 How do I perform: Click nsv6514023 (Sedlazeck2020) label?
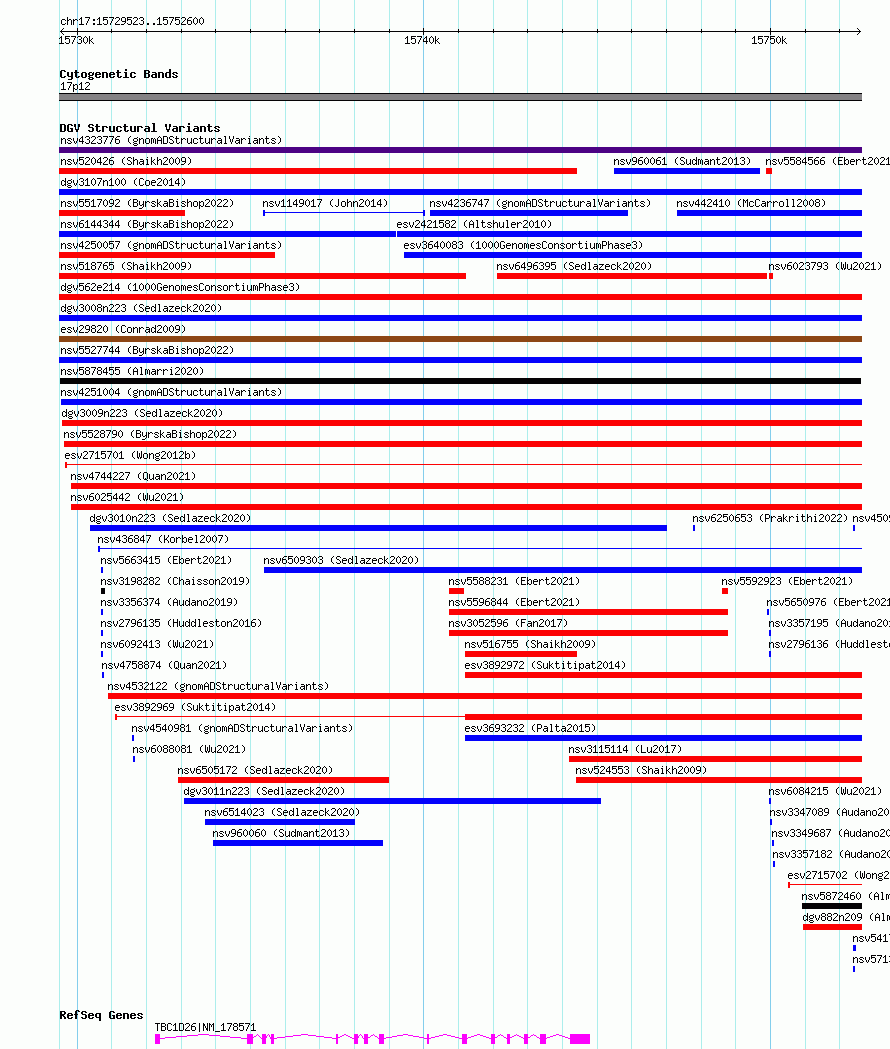tap(282, 812)
